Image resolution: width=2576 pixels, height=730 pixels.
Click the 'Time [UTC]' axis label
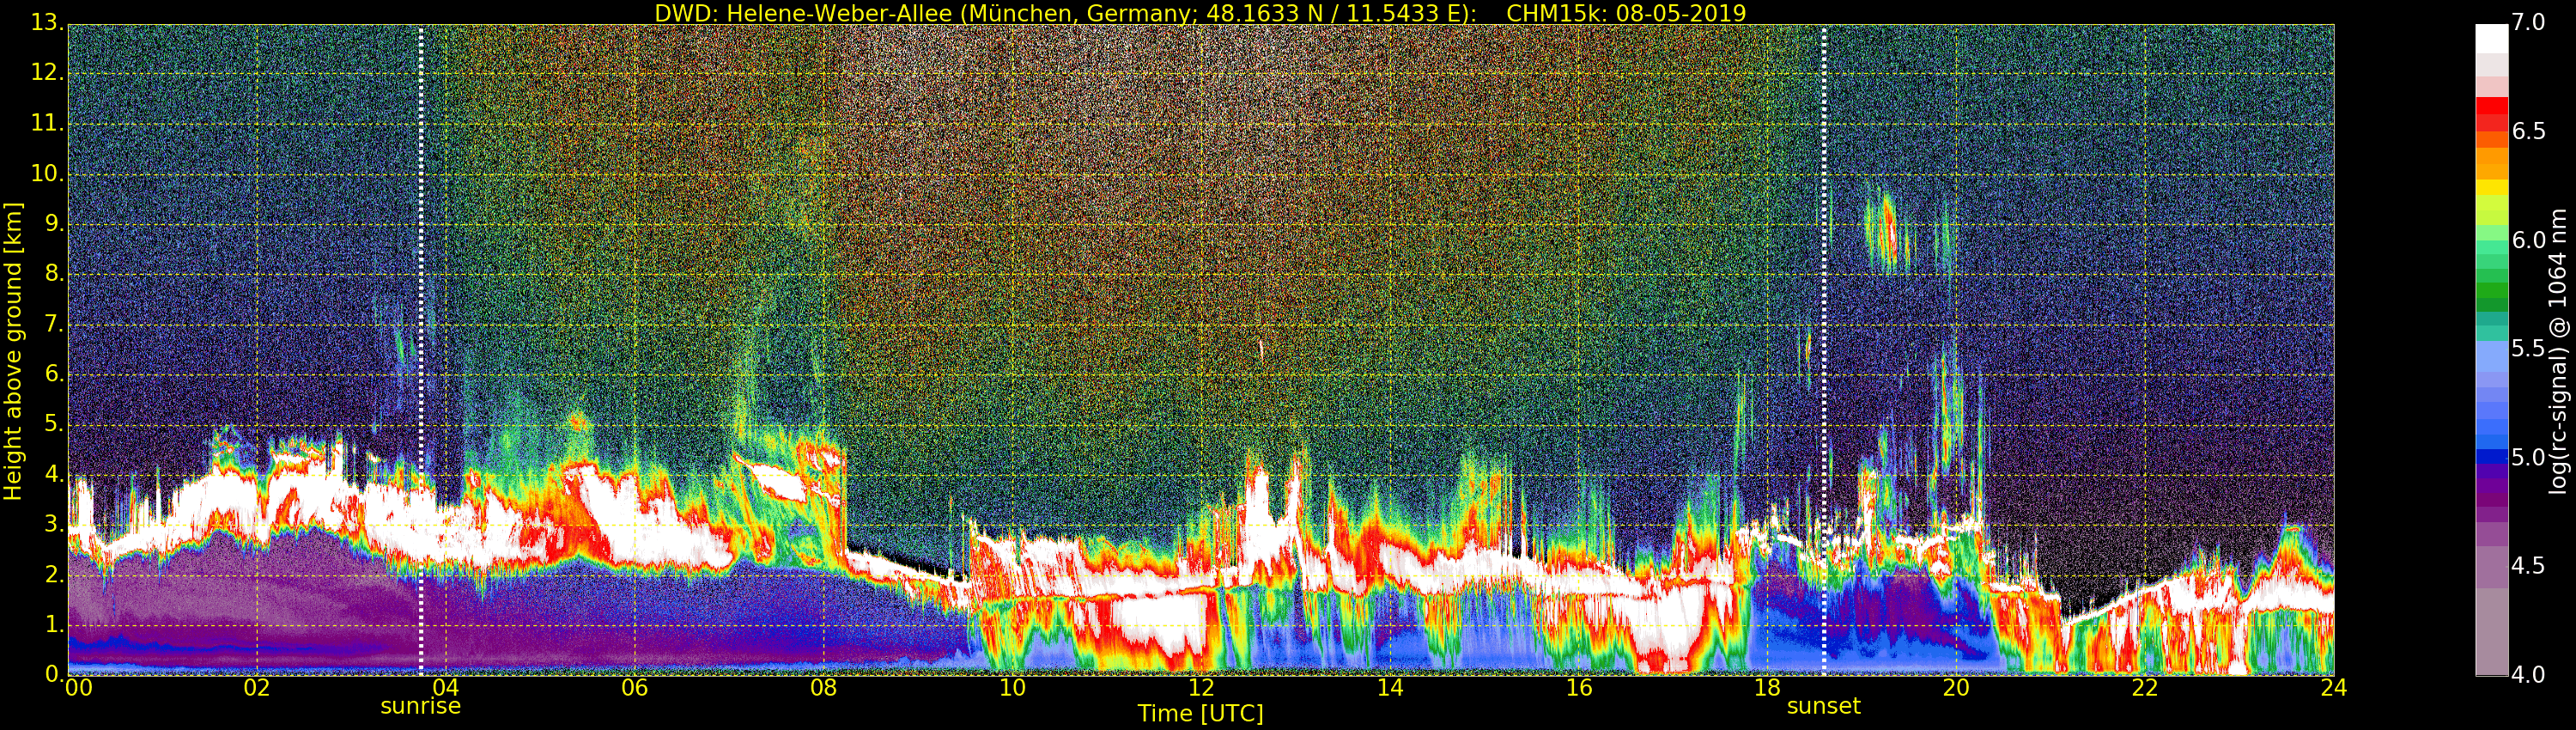[1200, 714]
